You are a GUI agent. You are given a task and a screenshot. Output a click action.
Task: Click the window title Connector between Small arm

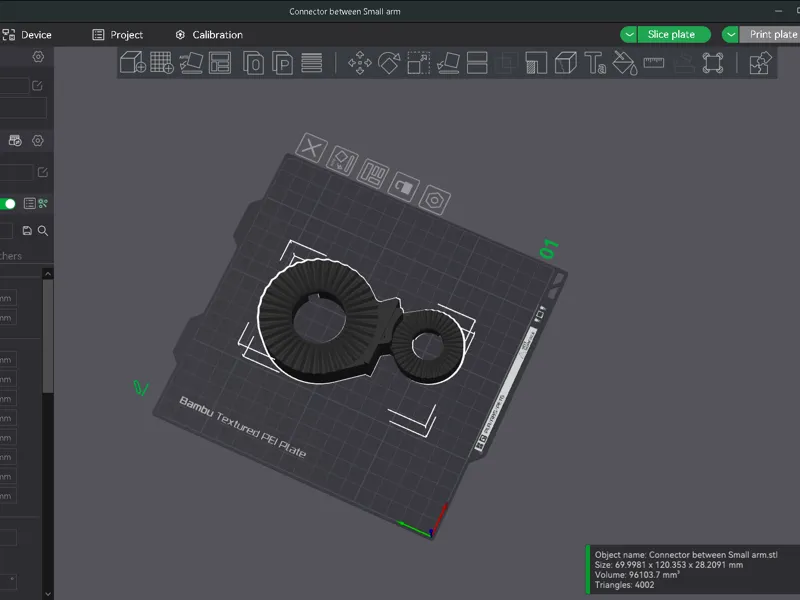345,11
